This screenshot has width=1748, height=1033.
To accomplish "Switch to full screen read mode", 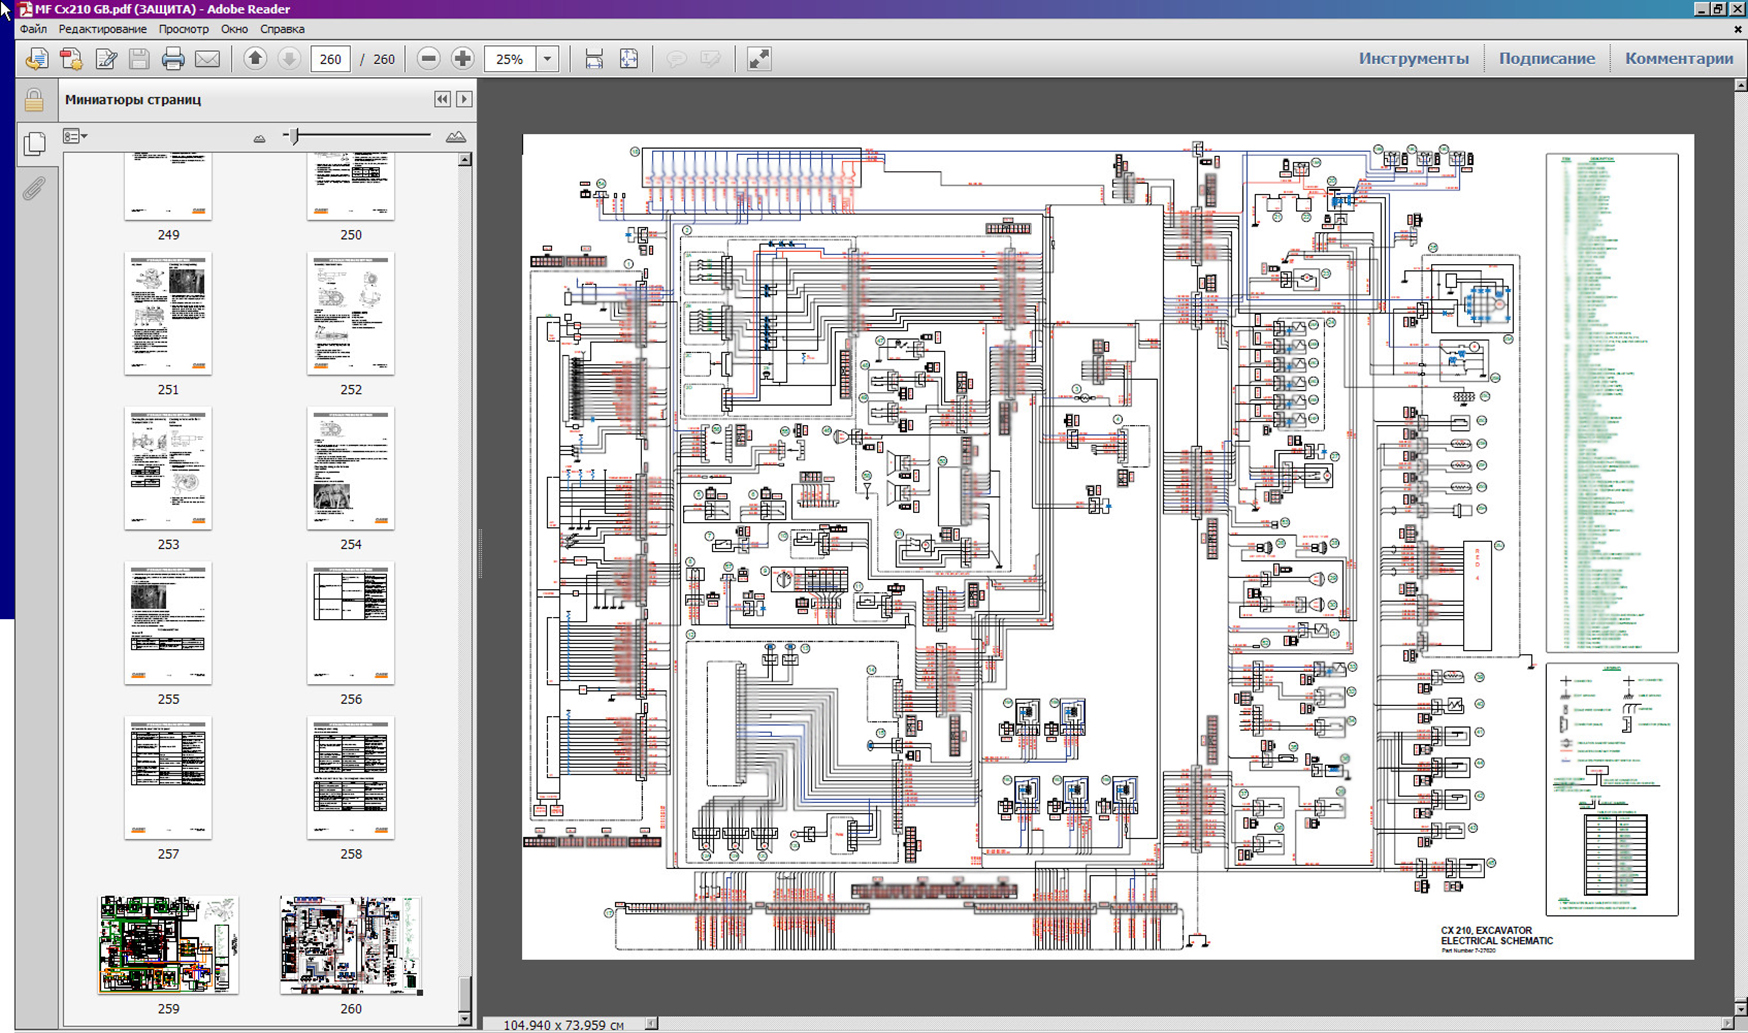I will tap(759, 59).
